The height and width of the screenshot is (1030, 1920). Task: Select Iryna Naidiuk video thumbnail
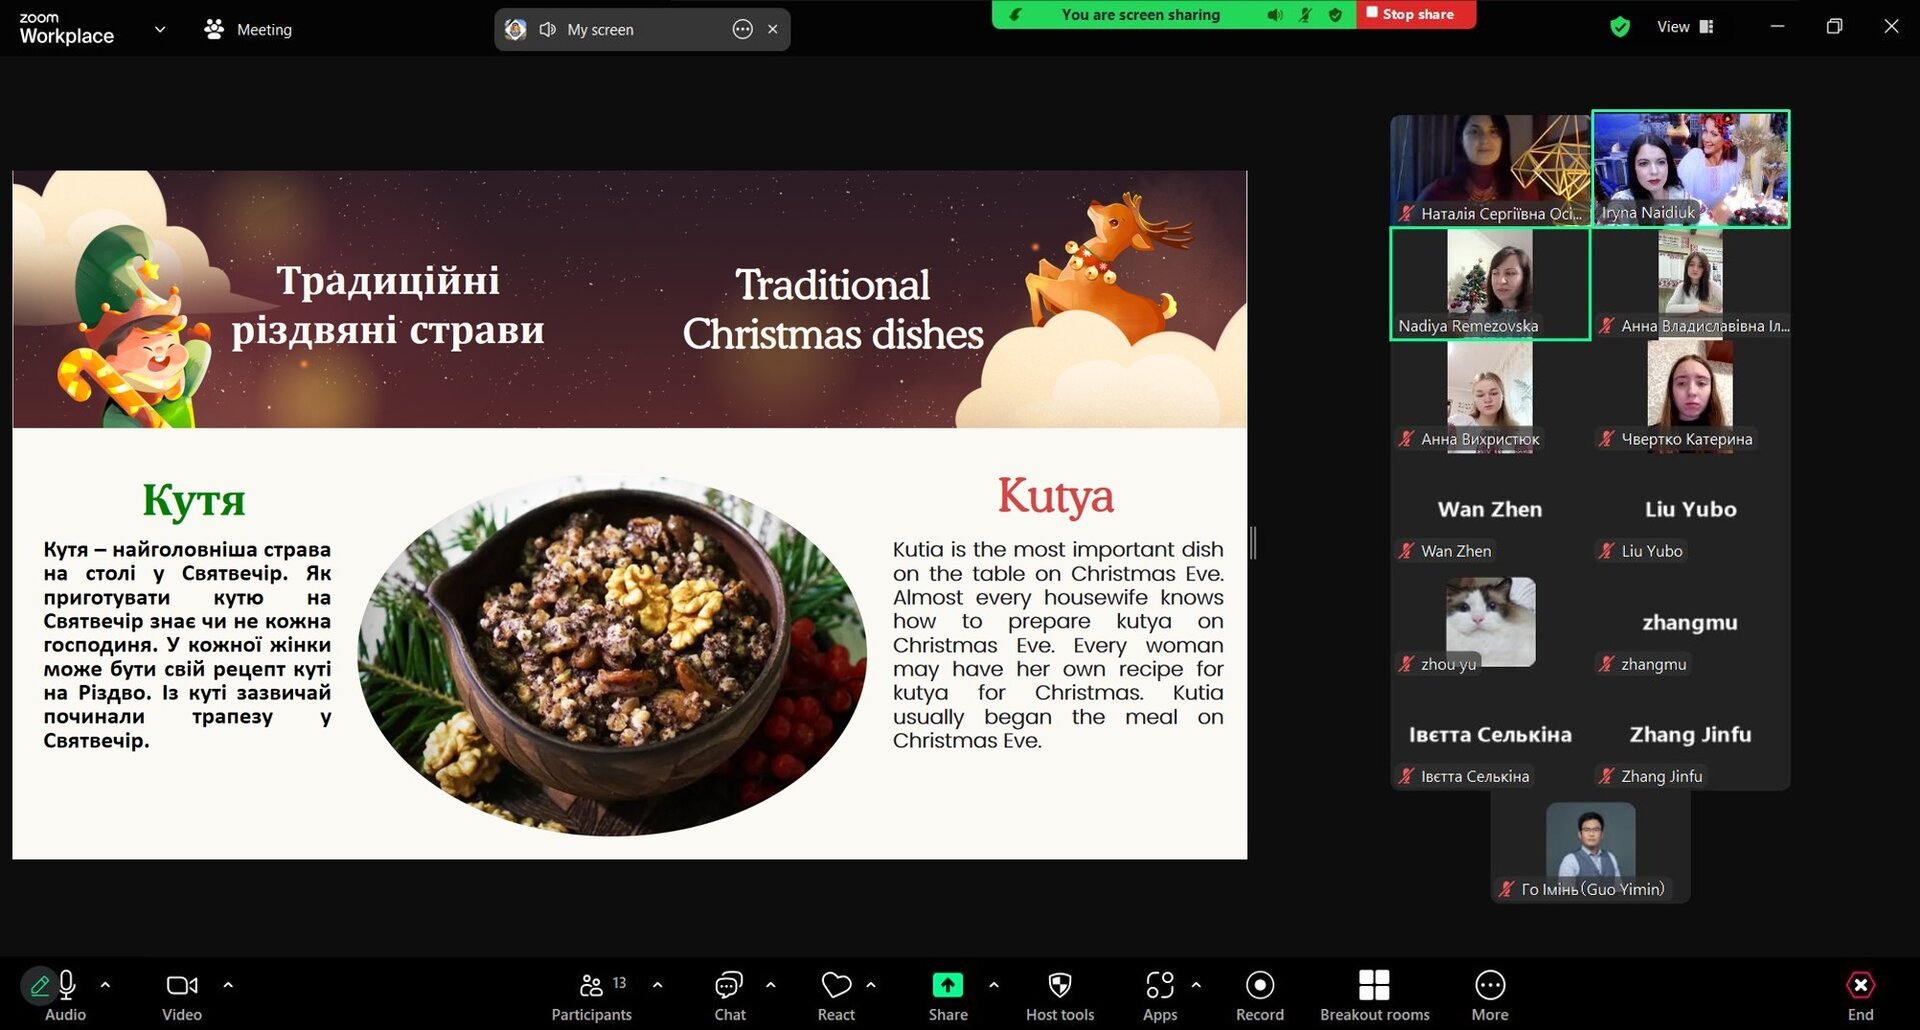(1690, 169)
